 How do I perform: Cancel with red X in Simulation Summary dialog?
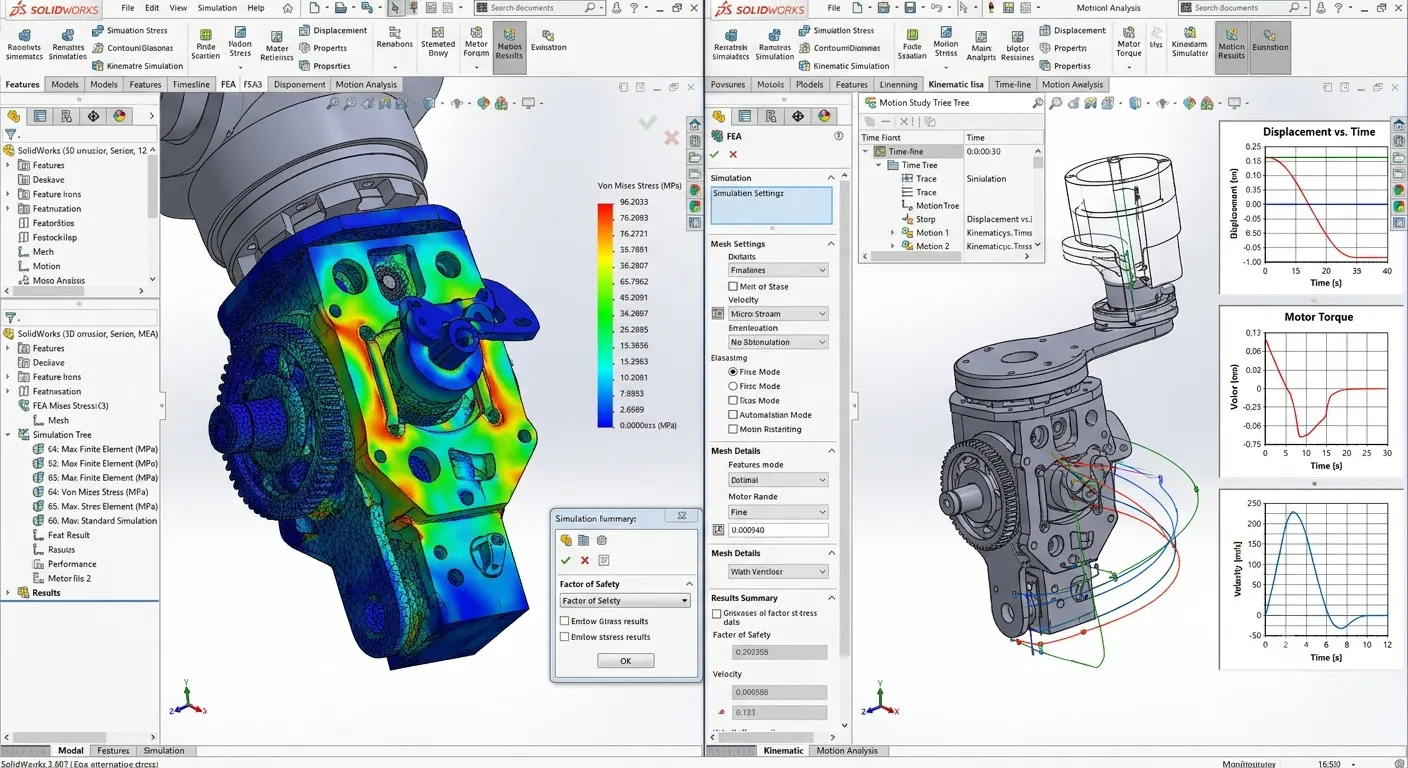click(585, 560)
